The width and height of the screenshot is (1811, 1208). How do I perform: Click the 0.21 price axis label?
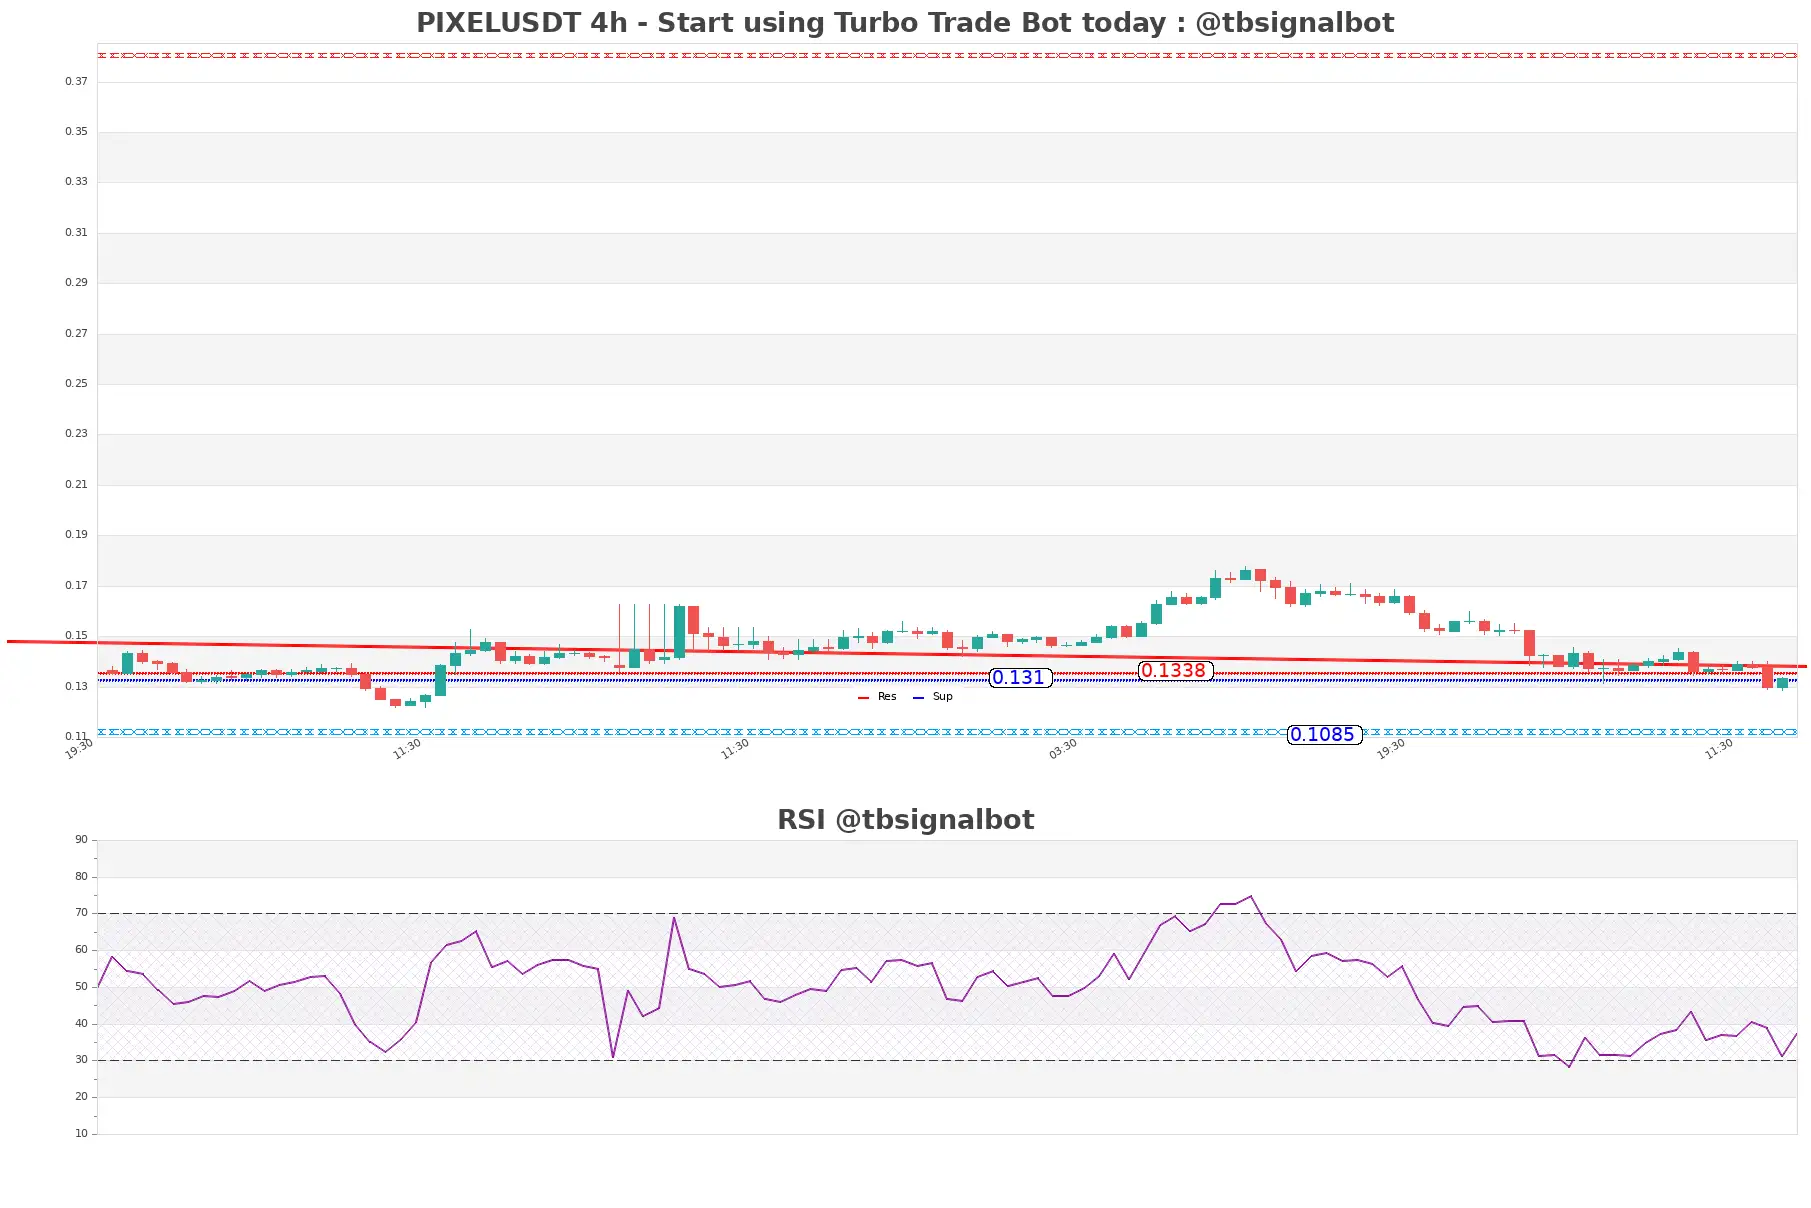(76, 485)
